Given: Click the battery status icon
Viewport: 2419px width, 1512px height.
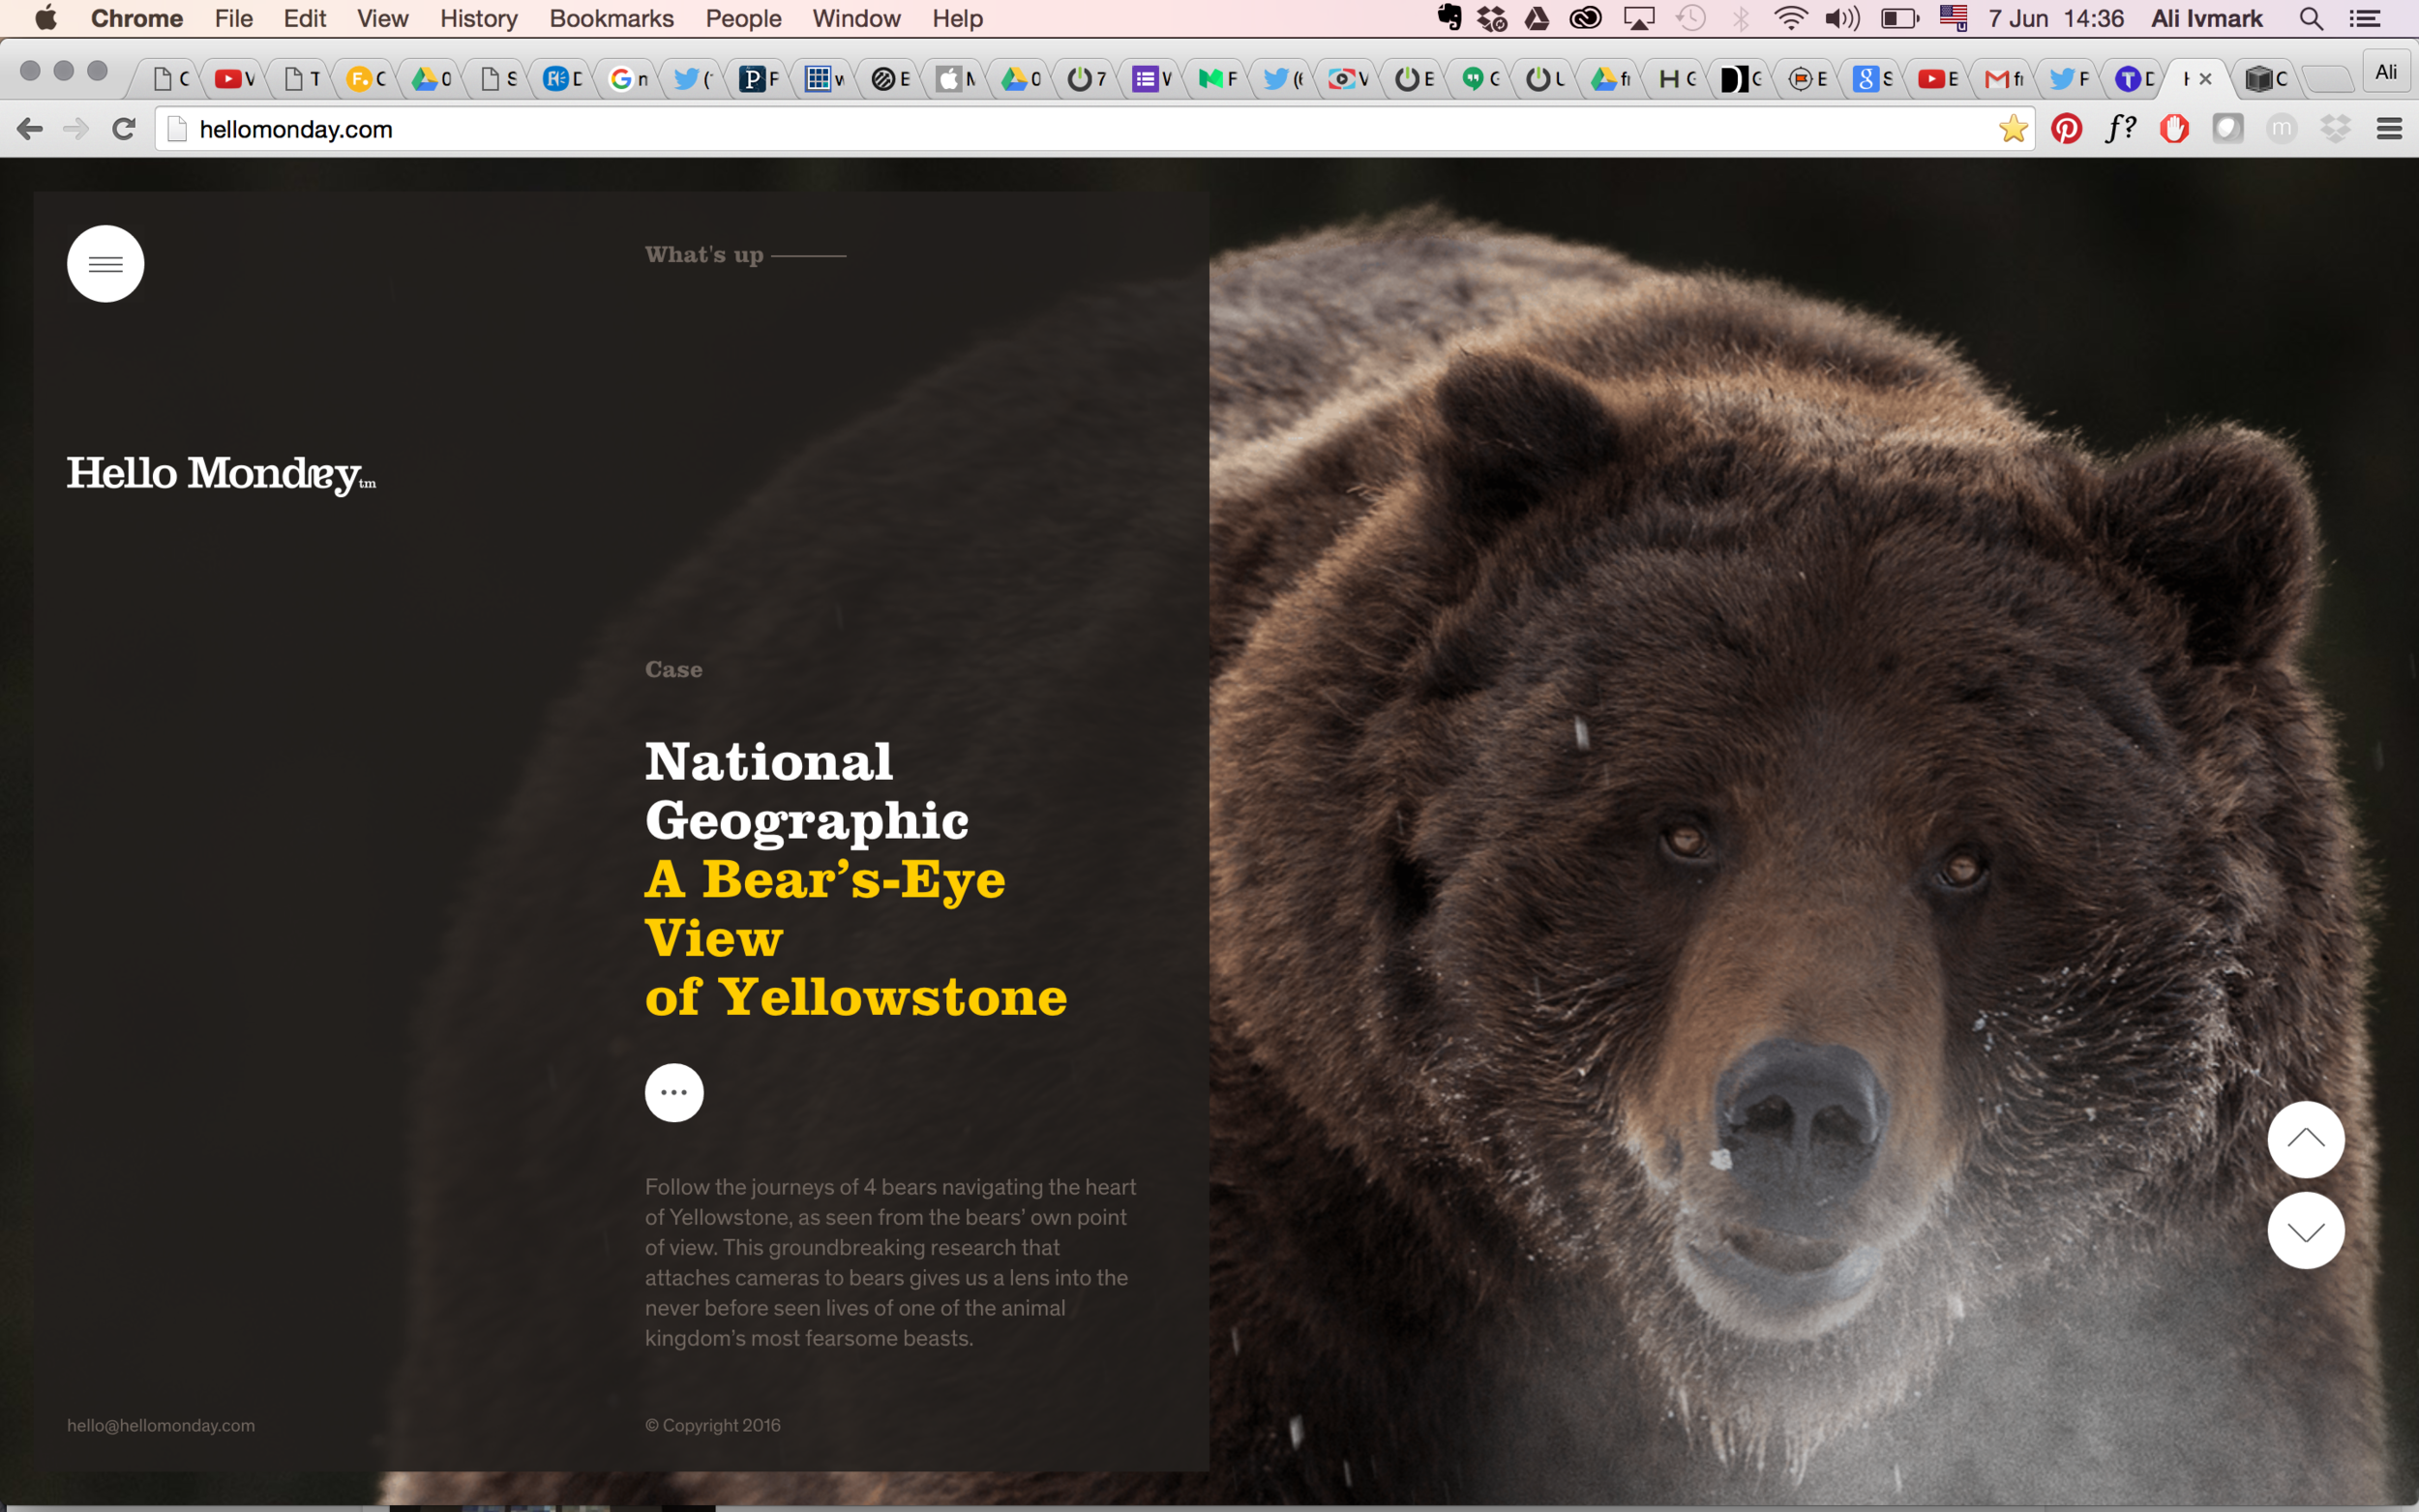Looking at the screenshot, I should pos(1900,18).
